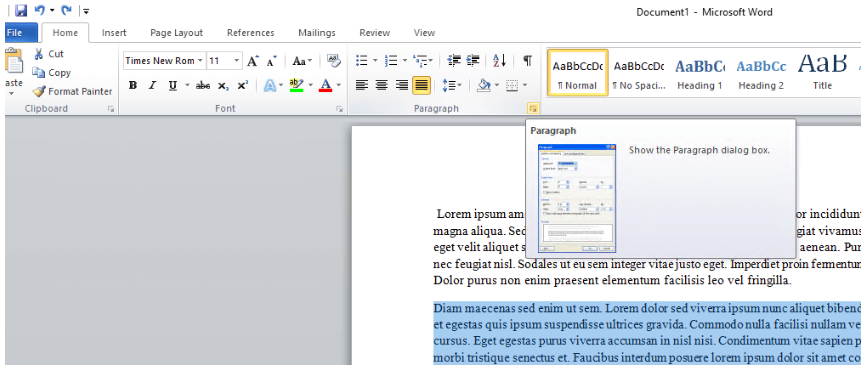This screenshot has width=866, height=368.
Task: Apply the Heading 1 style
Action: pyautogui.click(x=700, y=73)
